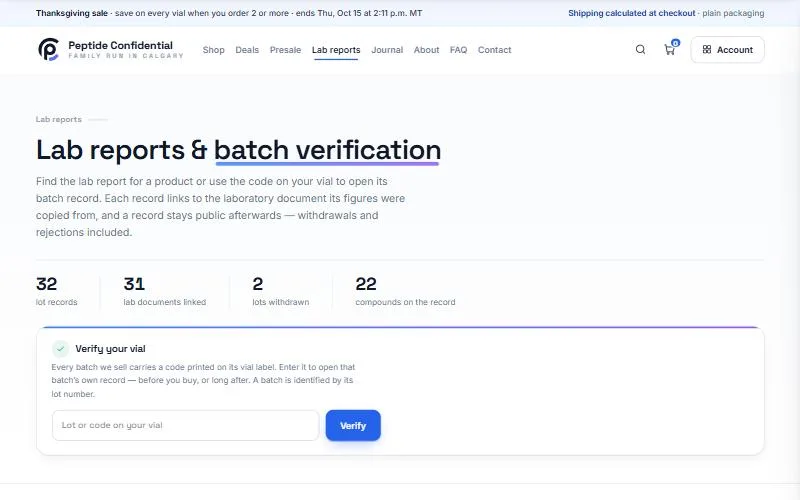This screenshot has width=800, height=500.
Task: Click the Thanksgiving sale banner text
Action: pos(229,13)
